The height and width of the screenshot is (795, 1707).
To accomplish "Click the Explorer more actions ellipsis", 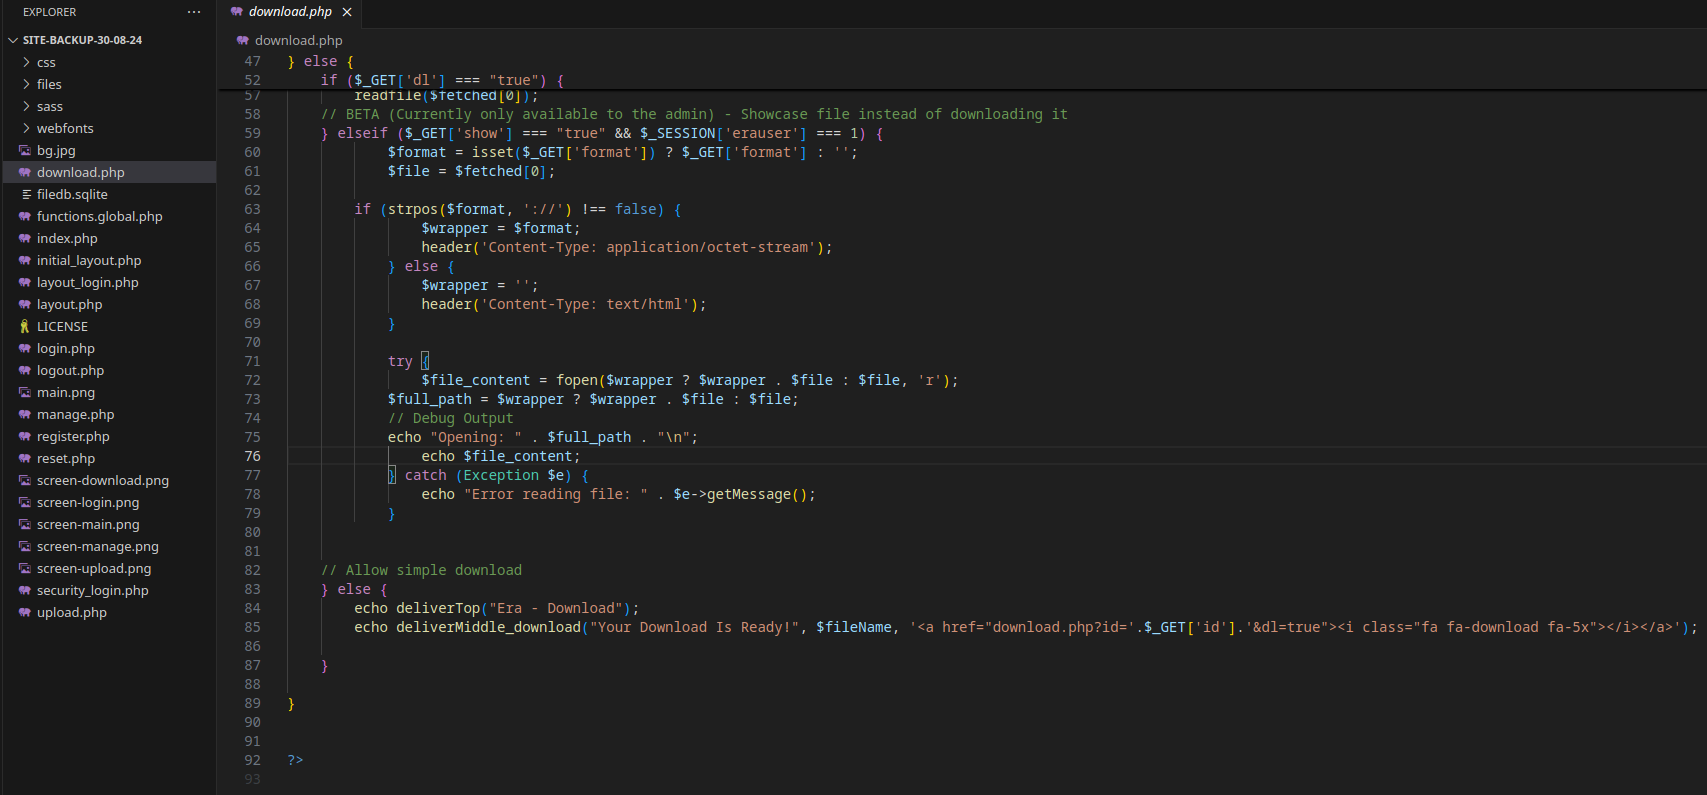I will (194, 12).
